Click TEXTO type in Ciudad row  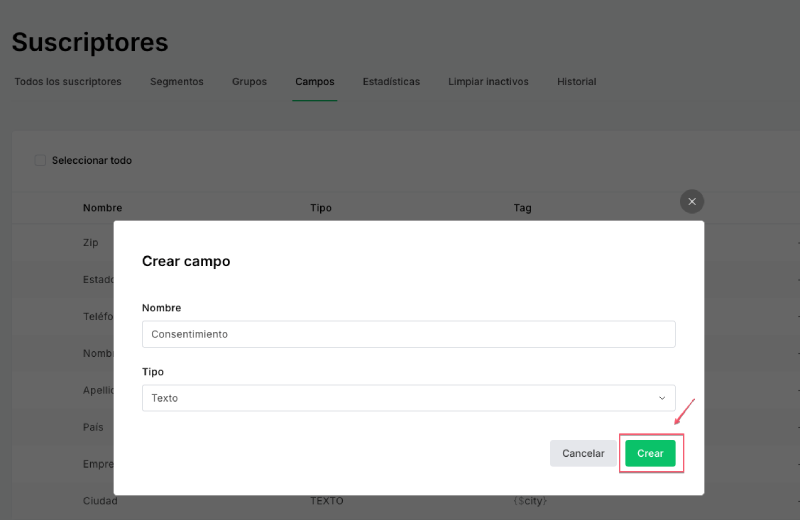[327, 501]
